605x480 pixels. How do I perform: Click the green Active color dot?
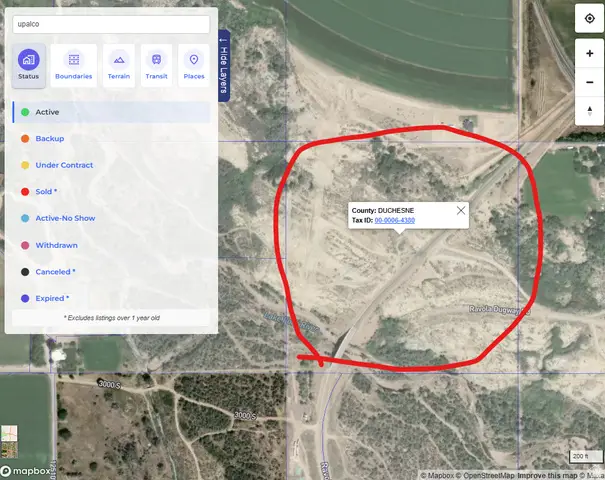coord(24,112)
